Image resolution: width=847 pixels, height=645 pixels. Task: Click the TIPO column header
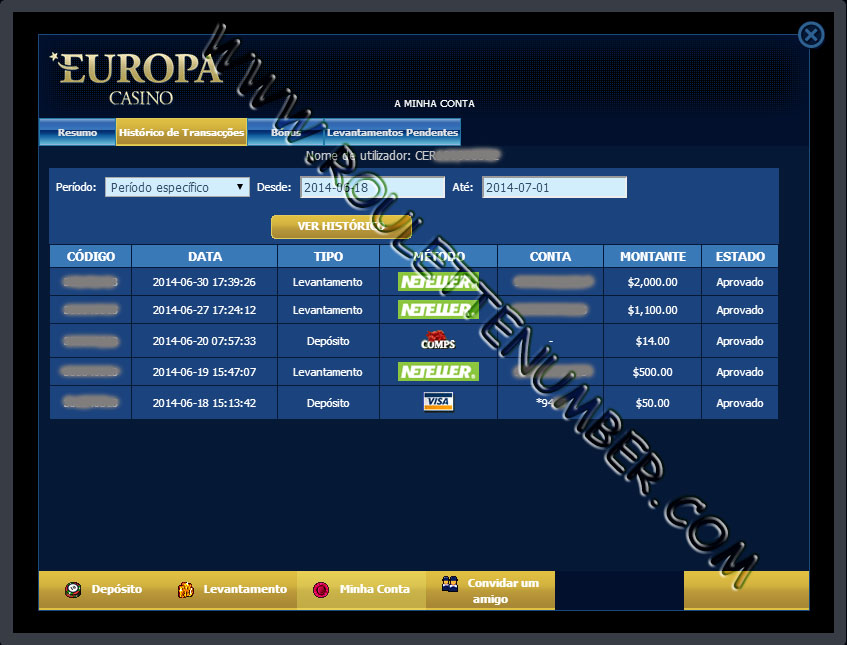[328, 257]
